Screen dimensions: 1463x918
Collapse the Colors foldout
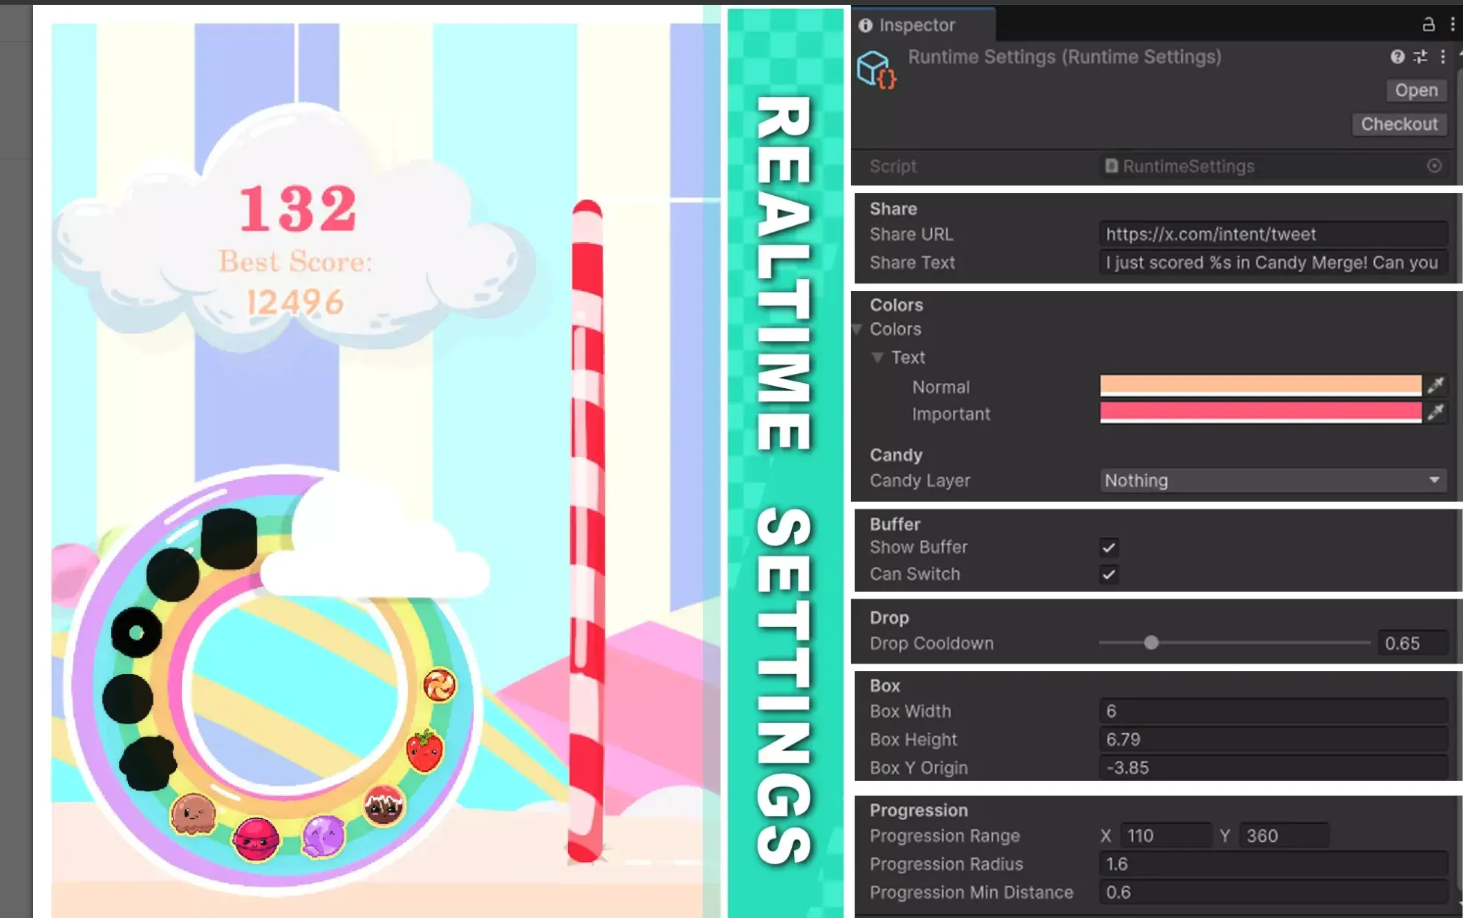click(x=858, y=329)
